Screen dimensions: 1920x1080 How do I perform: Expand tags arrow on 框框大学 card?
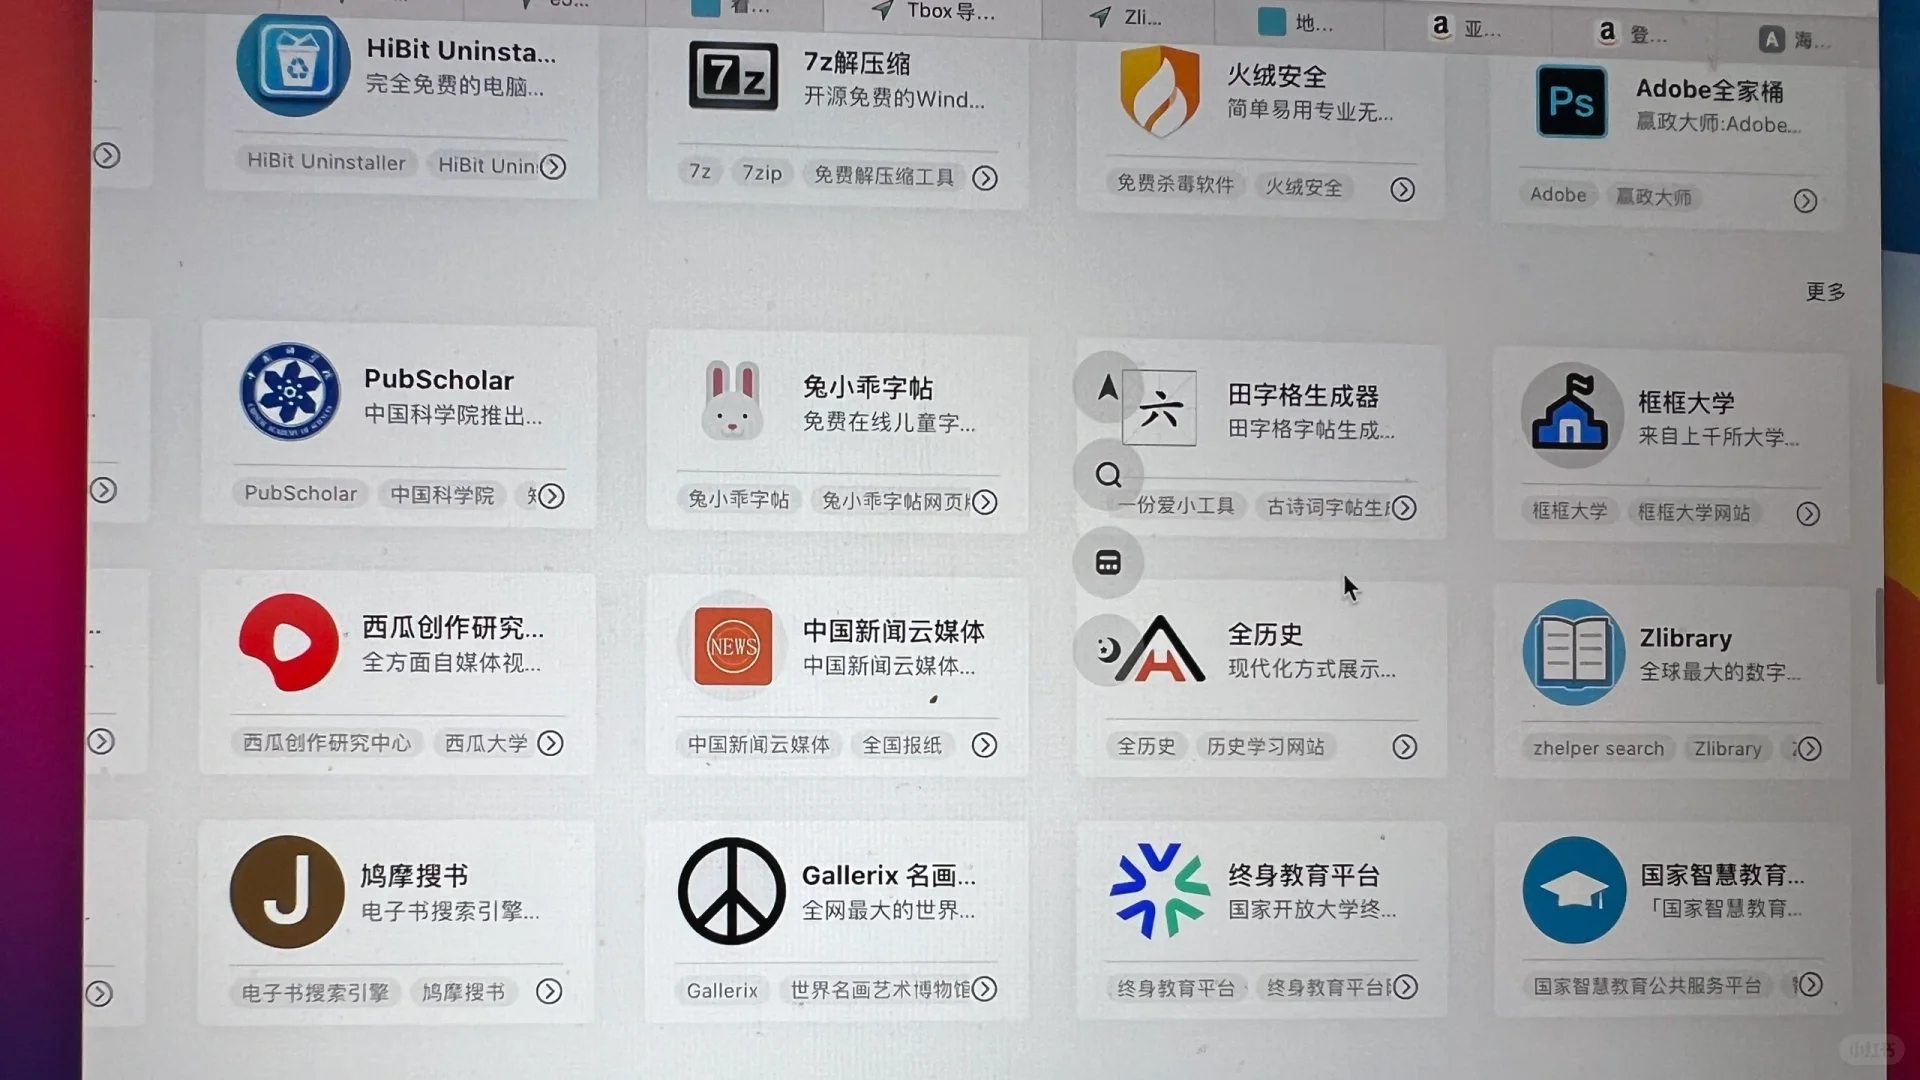point(1808,514)
